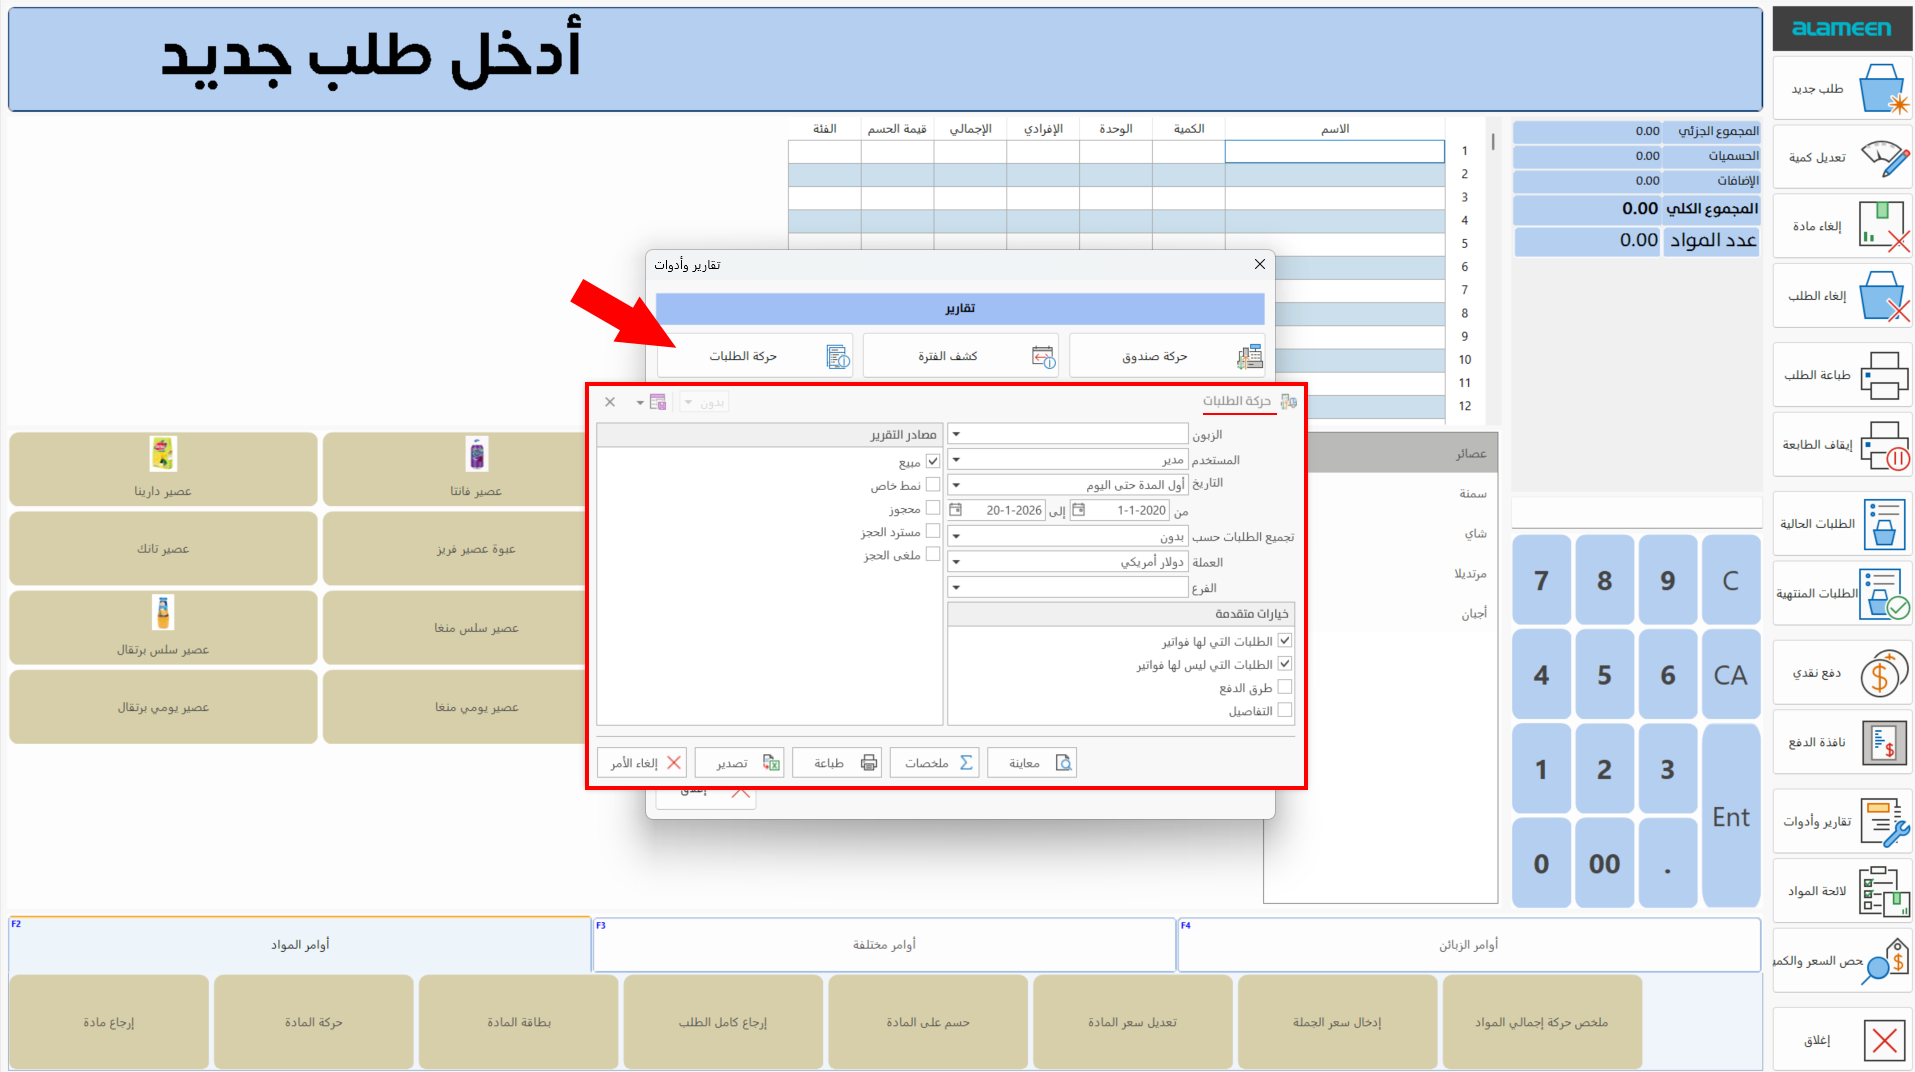Open حركة الطلبات report button in reports dialog

755,356
